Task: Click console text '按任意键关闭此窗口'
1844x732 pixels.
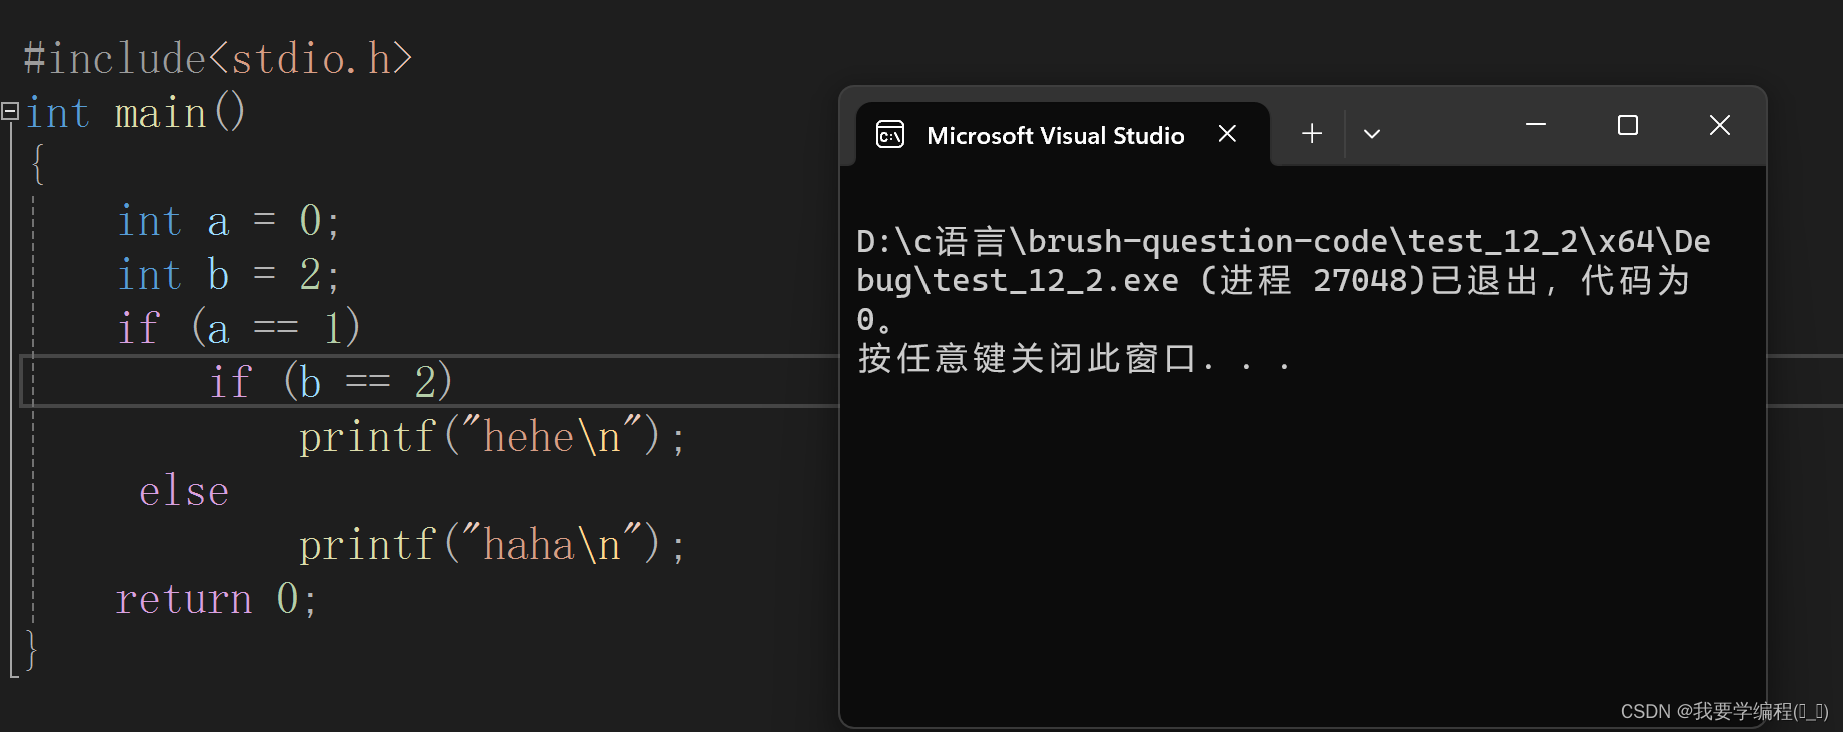Action: pyautogui.click(x=1028, y=358)
